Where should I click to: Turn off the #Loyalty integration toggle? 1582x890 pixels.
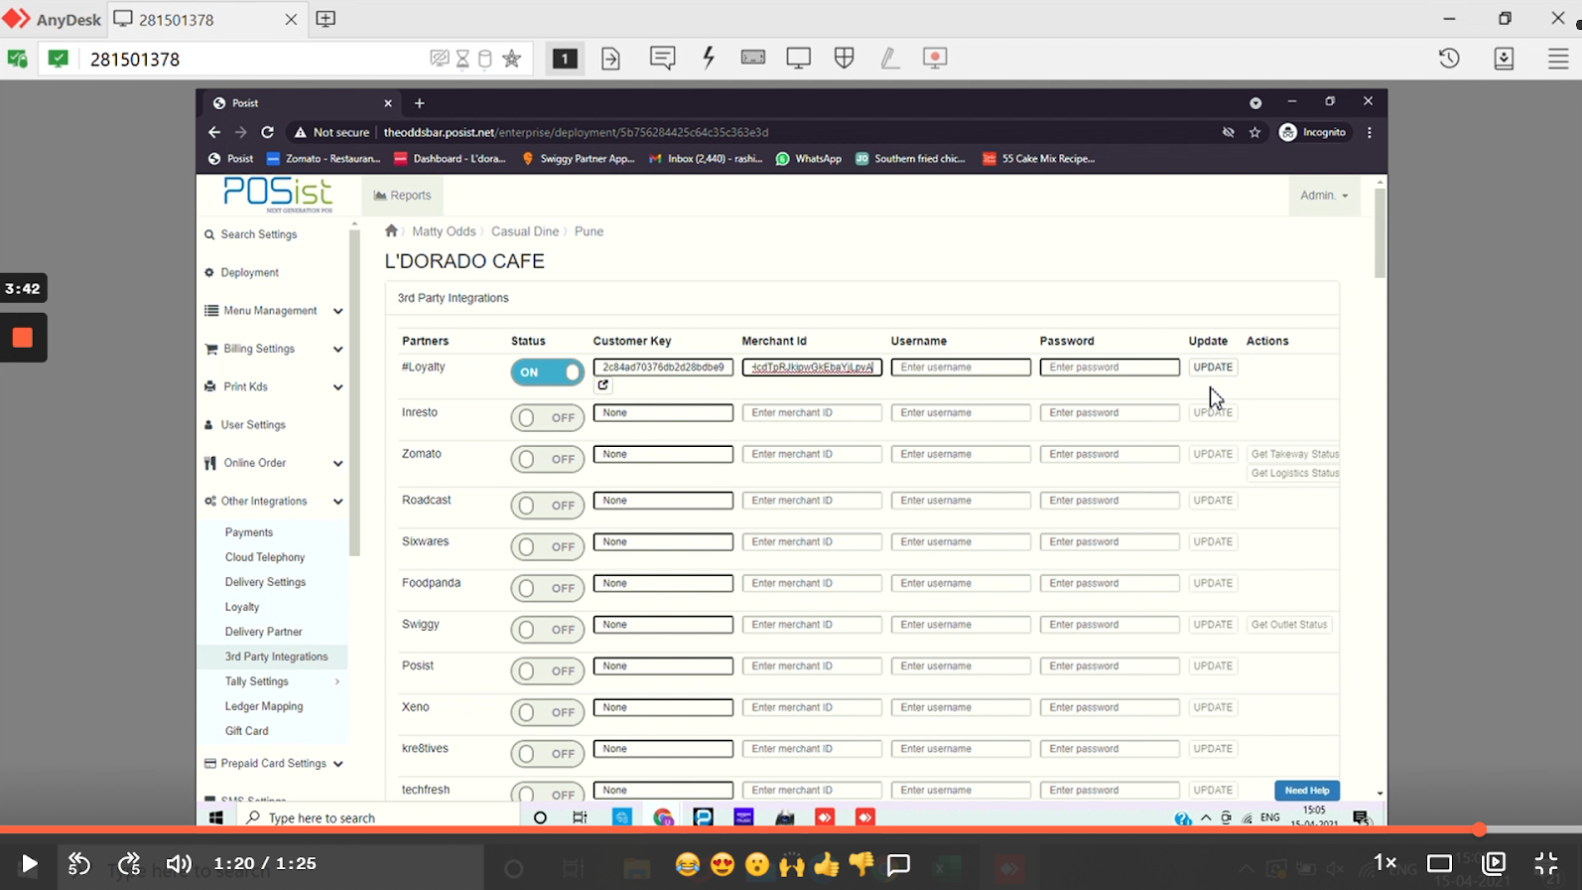click(x=547, y=372)
